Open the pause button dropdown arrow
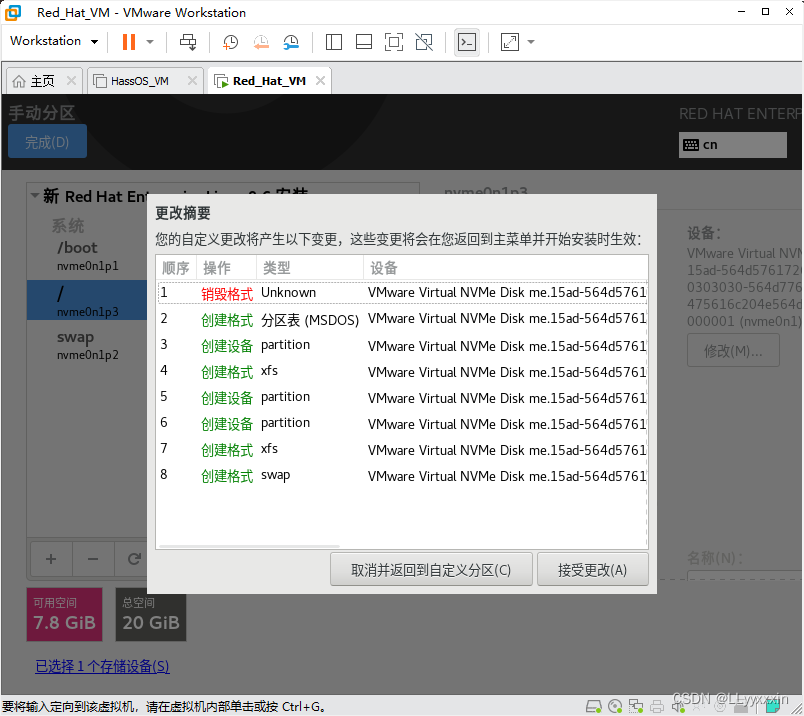Screen dimensions: 804x716 point(149,42)
